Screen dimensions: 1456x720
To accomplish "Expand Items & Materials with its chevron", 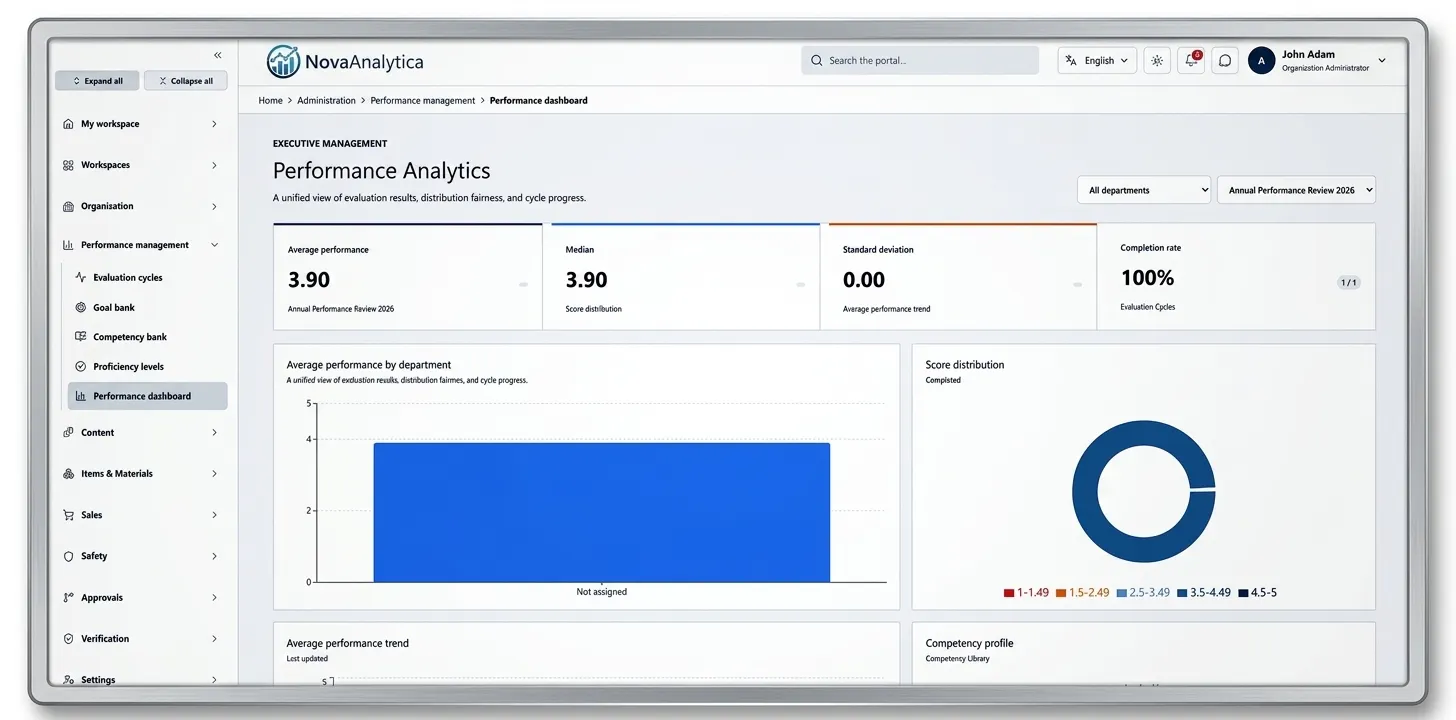I will point(214,474).
